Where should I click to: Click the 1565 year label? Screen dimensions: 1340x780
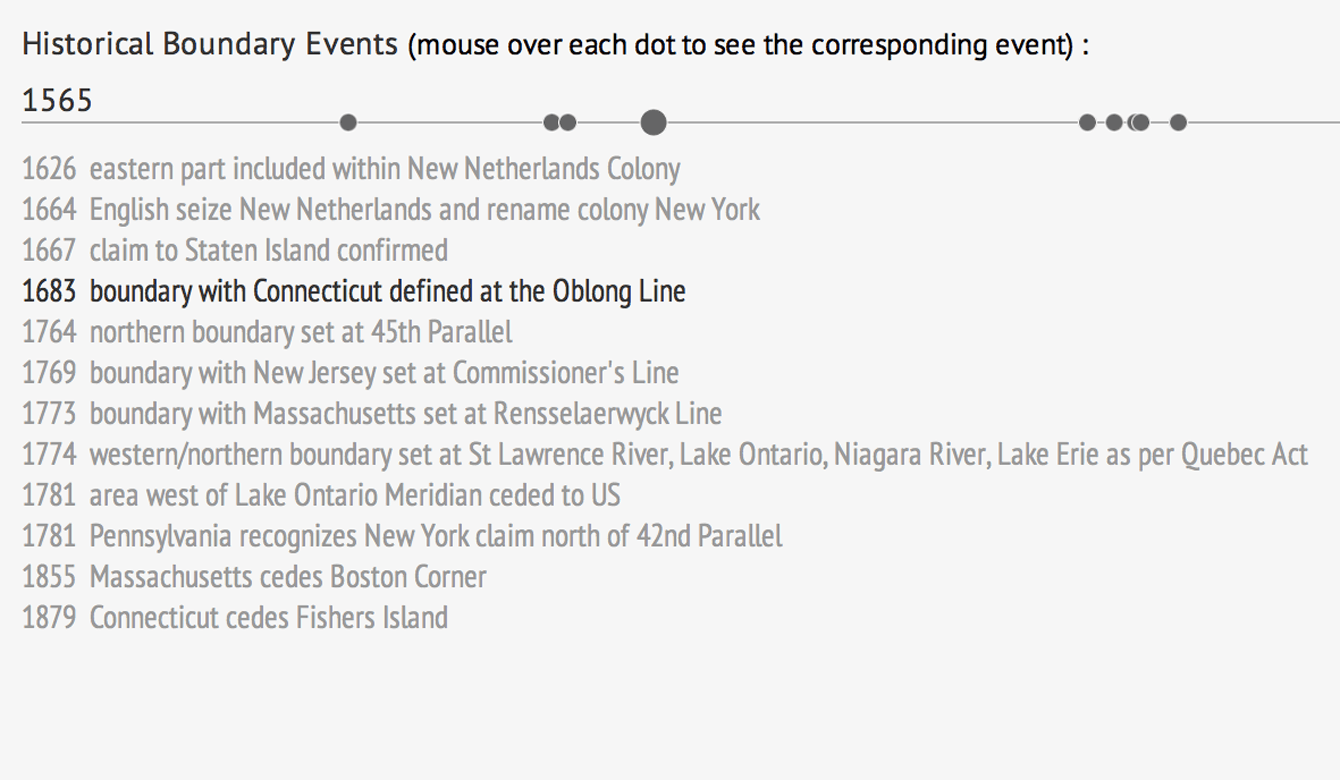[57, 100]
